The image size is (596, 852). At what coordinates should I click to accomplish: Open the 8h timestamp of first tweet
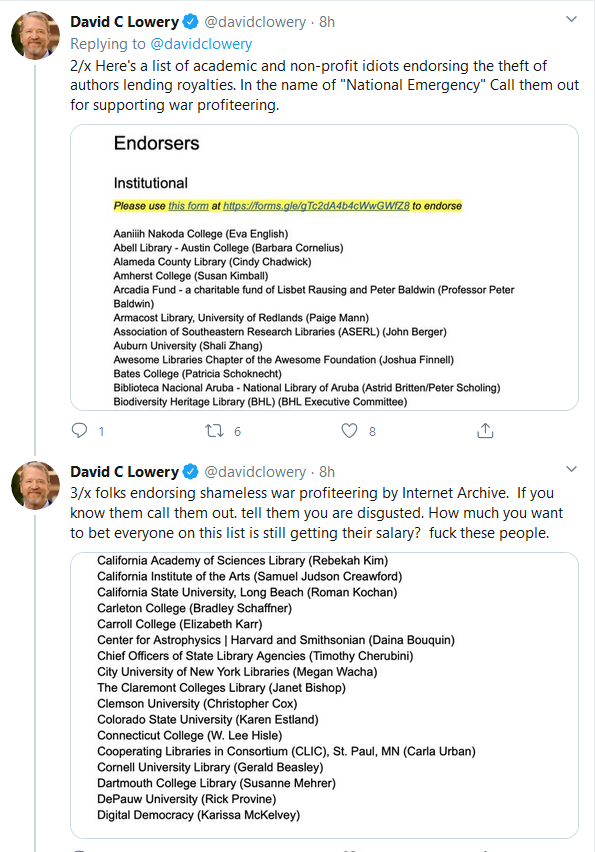pyautogui.click(x=327, y=22)
